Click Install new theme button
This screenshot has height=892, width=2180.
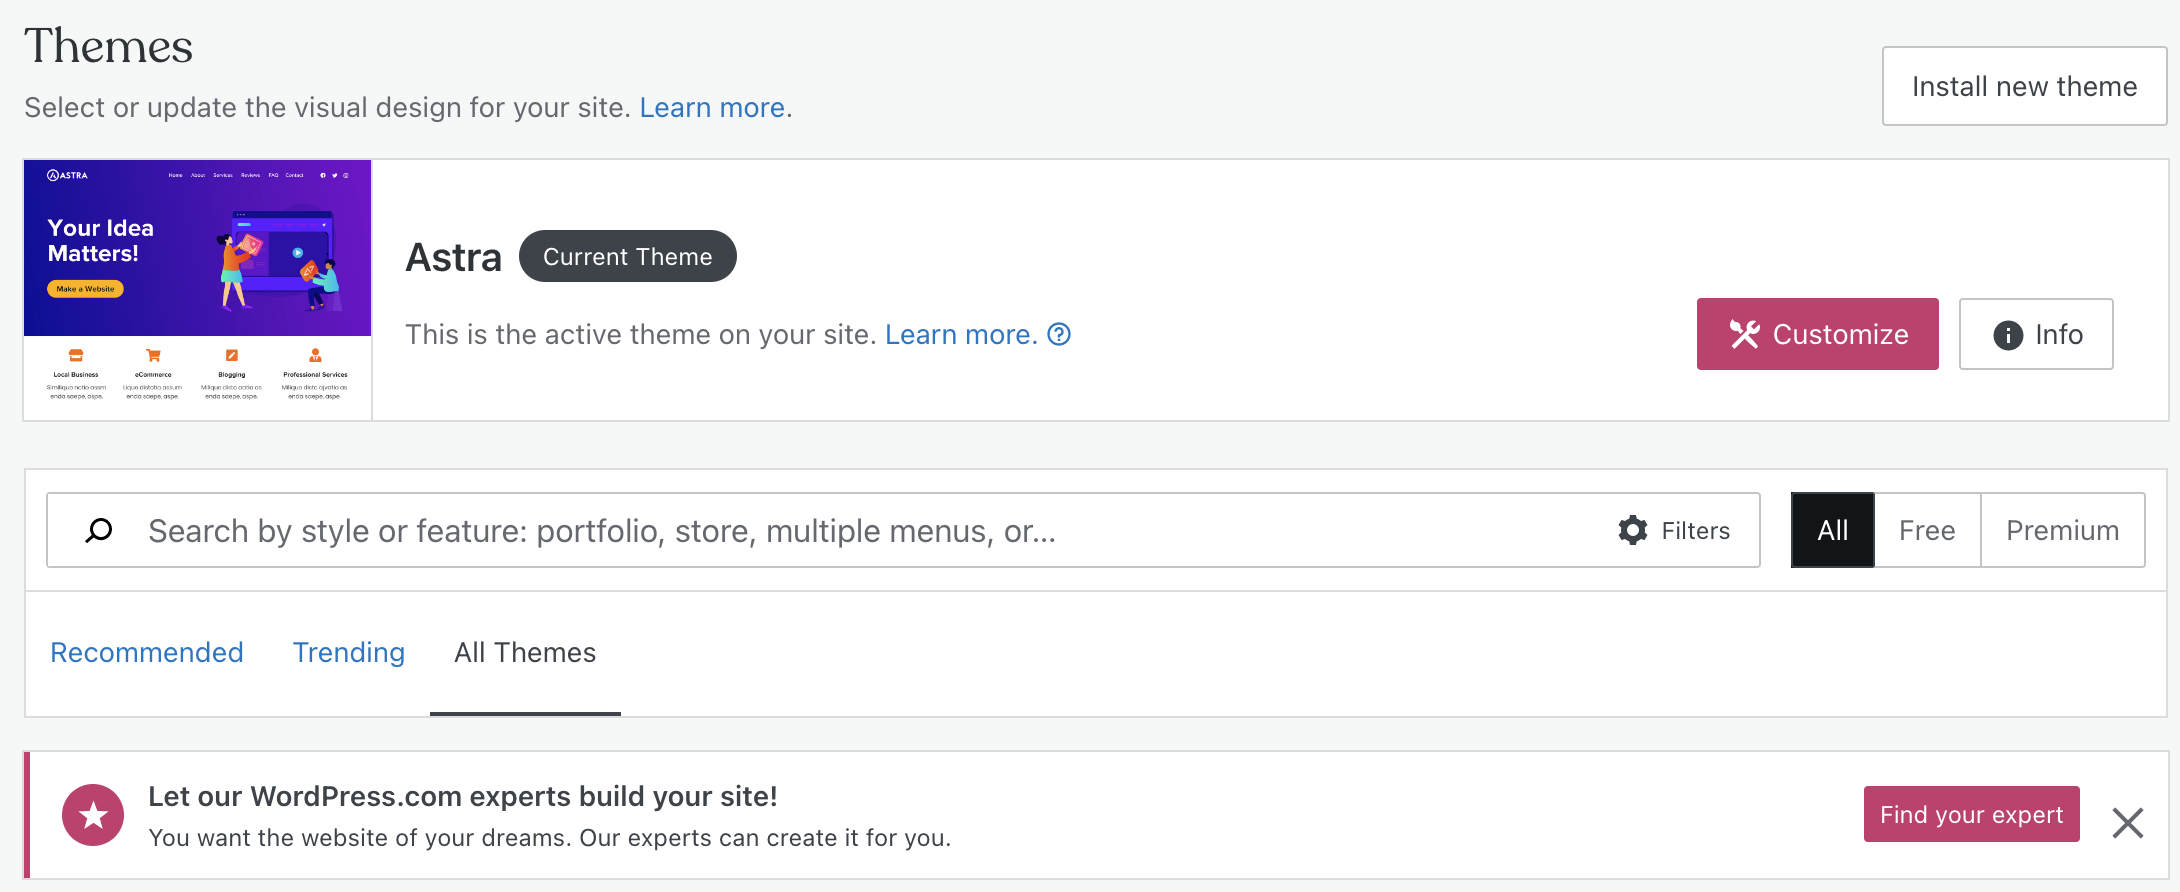click(x=2024, y=86)
